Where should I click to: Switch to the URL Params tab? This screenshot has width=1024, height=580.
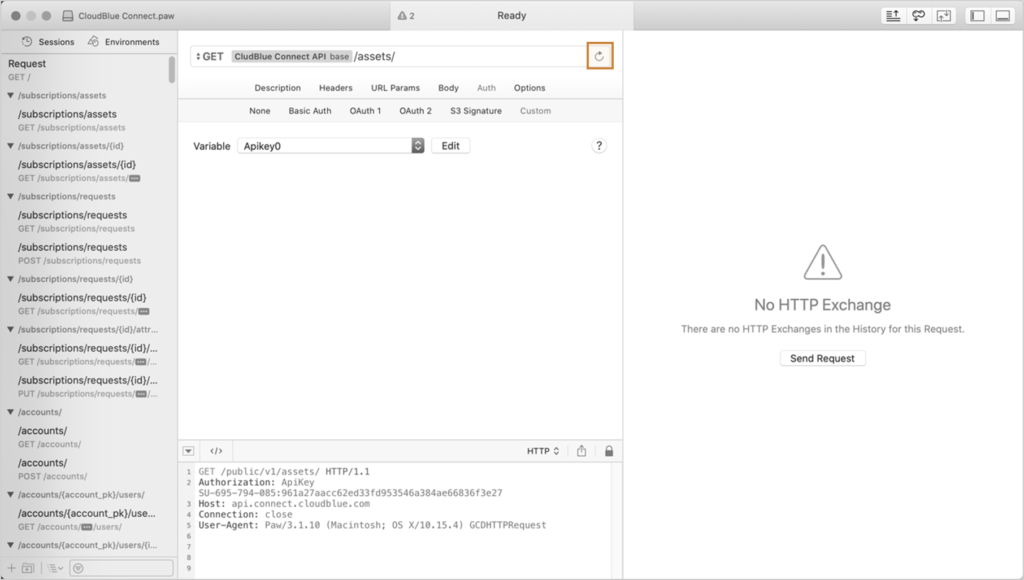pyautogui.click(x=395, y=88)
